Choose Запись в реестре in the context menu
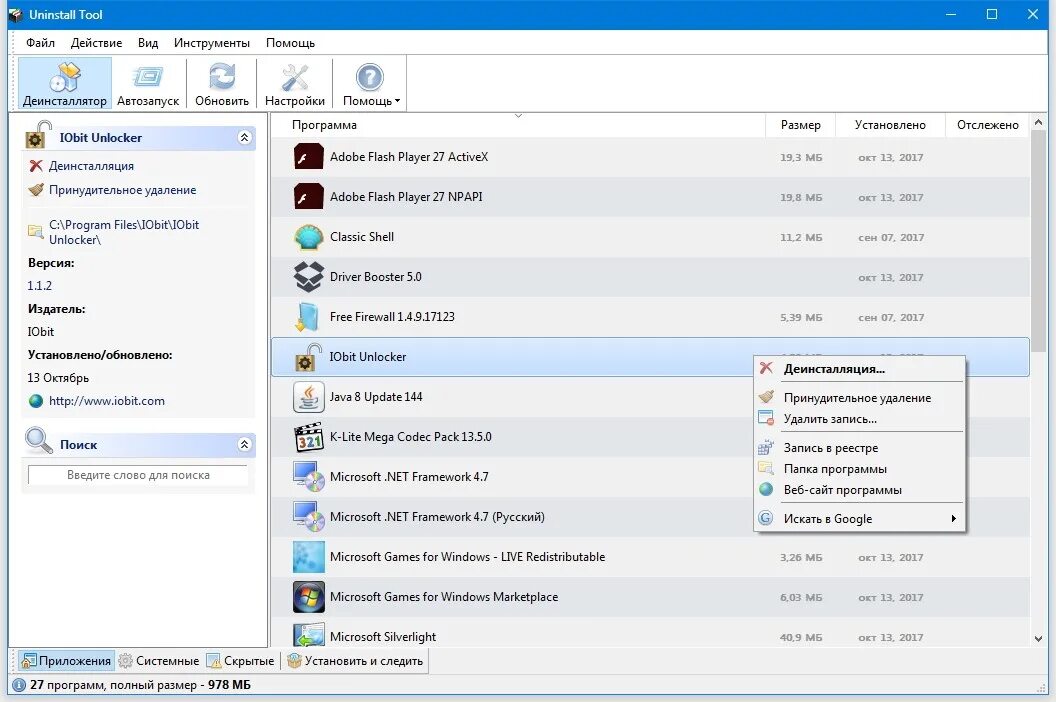This screenshot has height=702, width=1056. pos(859,448)
